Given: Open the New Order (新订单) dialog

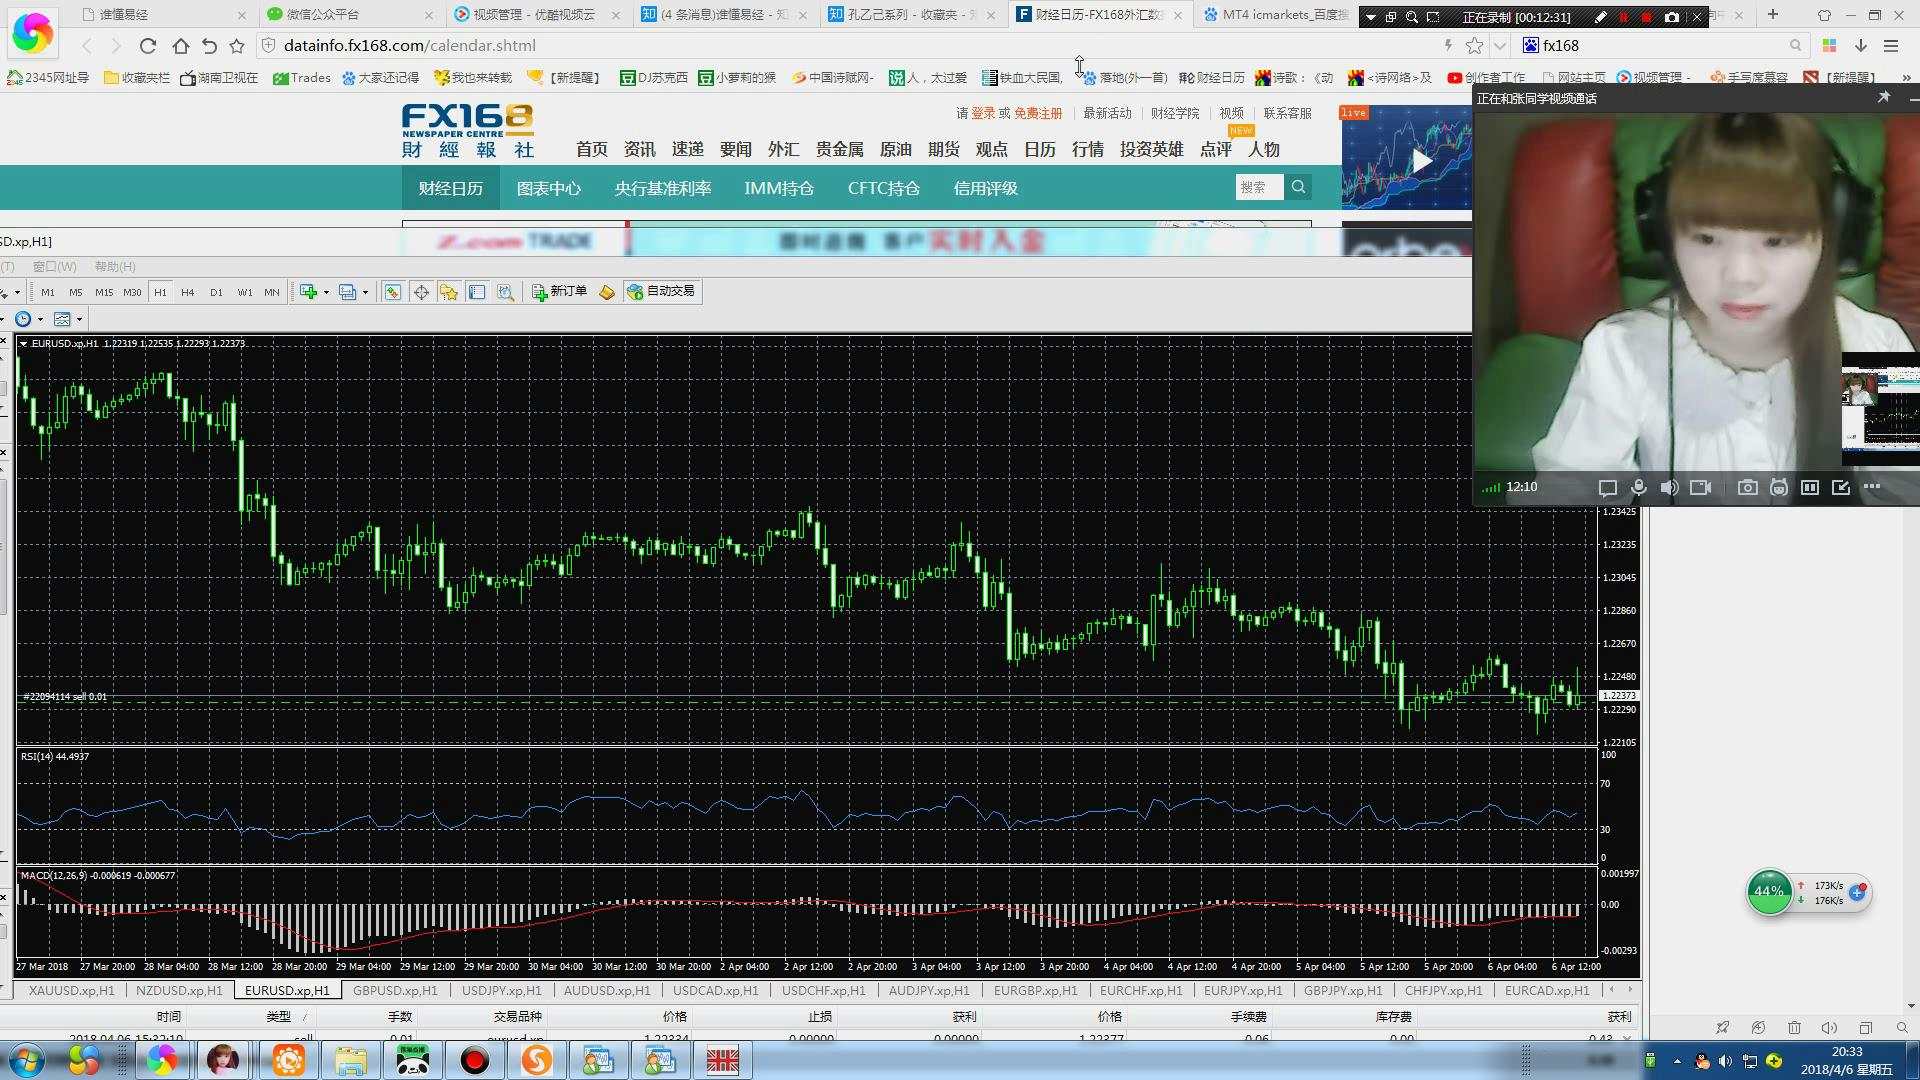Looking at the screenshot, I should (559, 292).
